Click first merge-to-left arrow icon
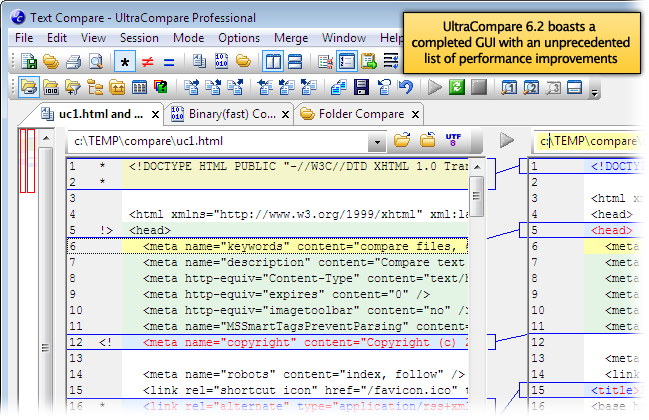The width and height of the screenshot is (649, 420). pos(265,87)
